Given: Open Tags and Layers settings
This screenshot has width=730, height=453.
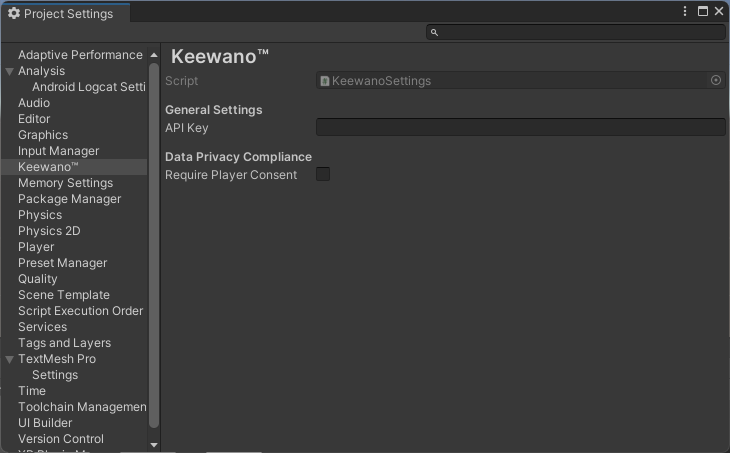Looking at the screenshot, I should (x=65, y=343).
